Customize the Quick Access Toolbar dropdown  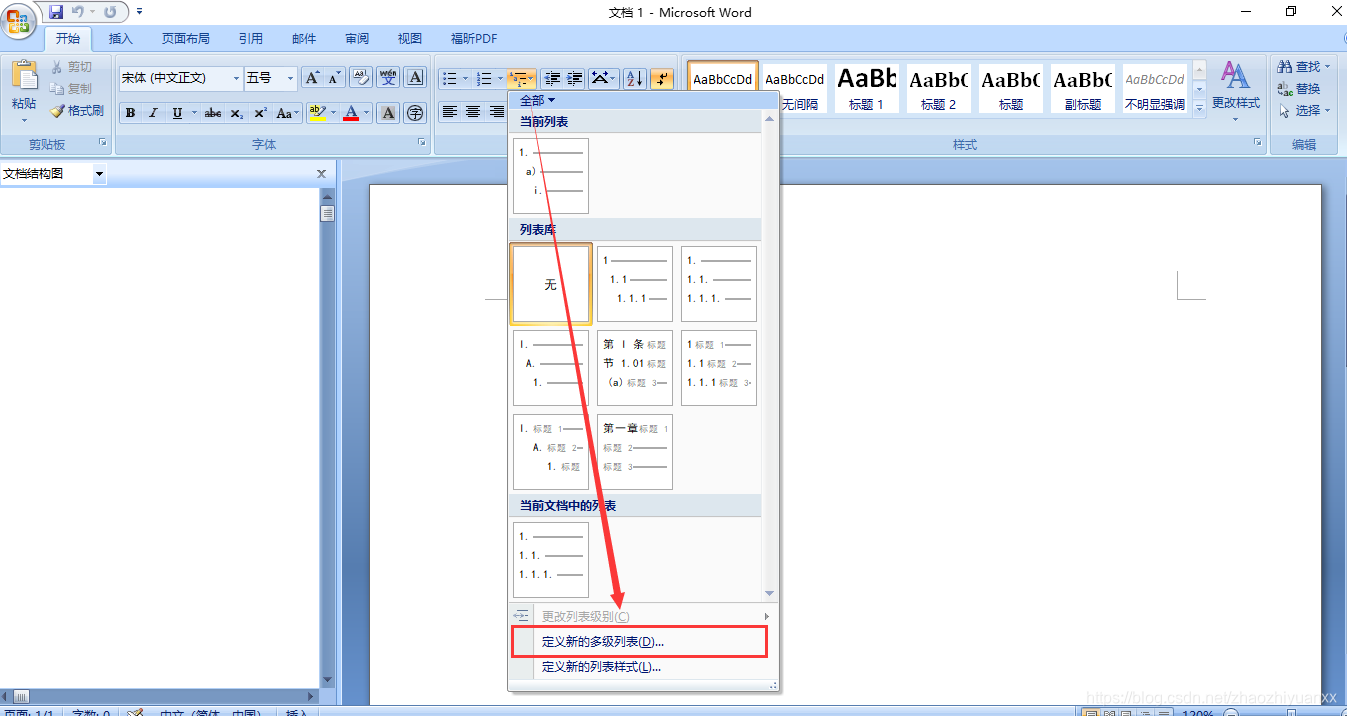pos(139,12)
